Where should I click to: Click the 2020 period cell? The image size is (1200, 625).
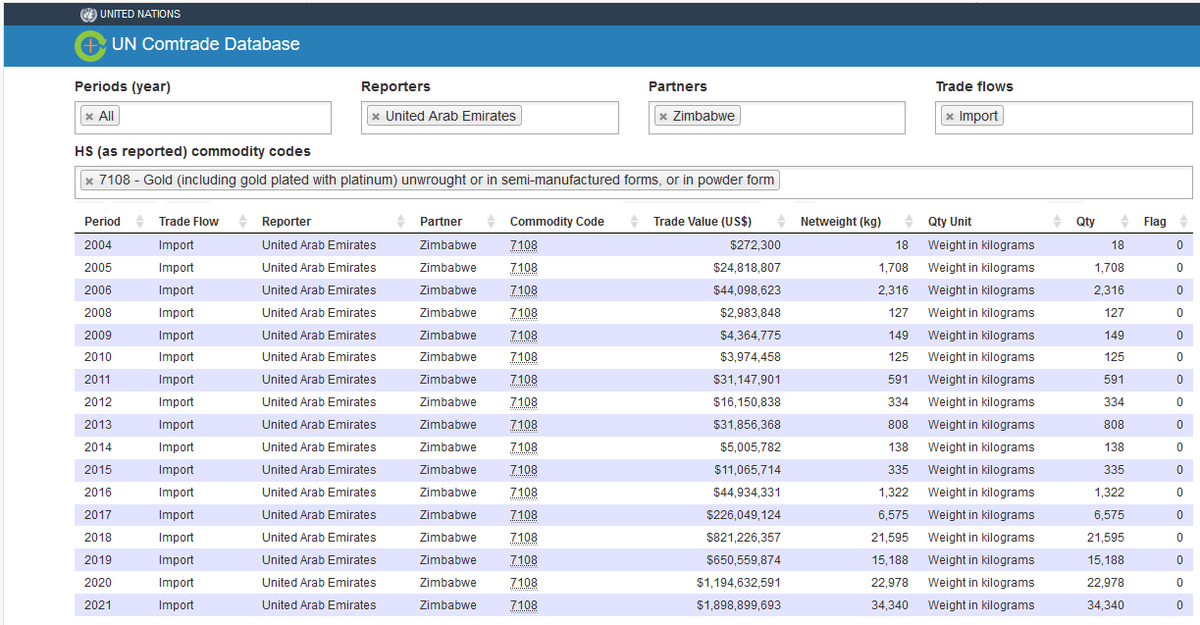(x=98, y=582)
